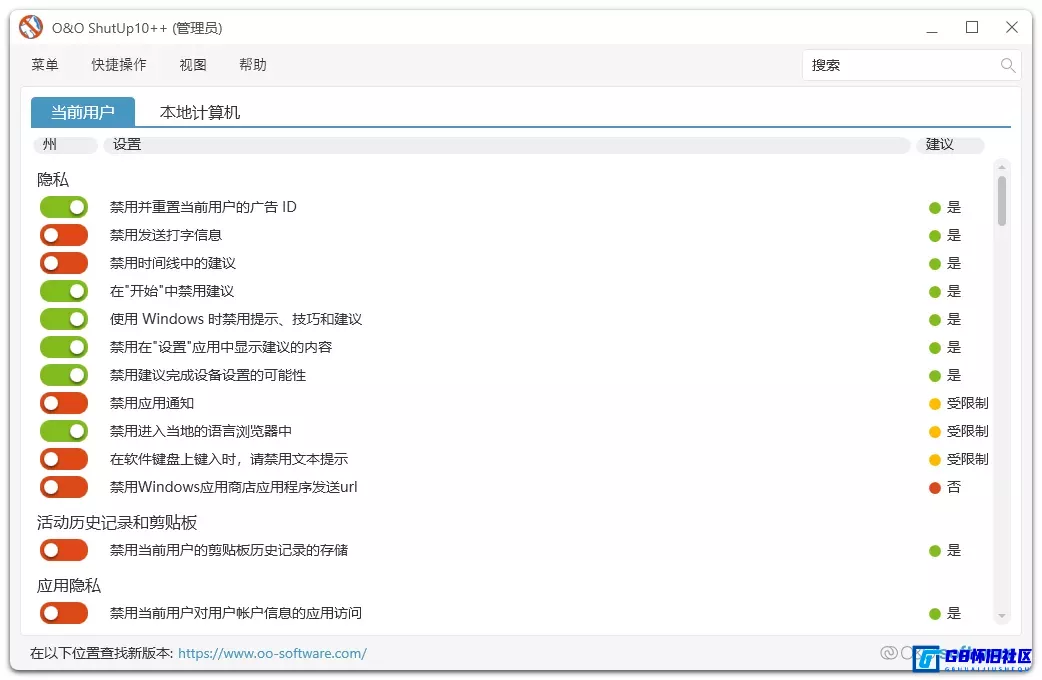
Task: Enable the 禁用发送打字信息 toggle
Action: pos(64,235)
